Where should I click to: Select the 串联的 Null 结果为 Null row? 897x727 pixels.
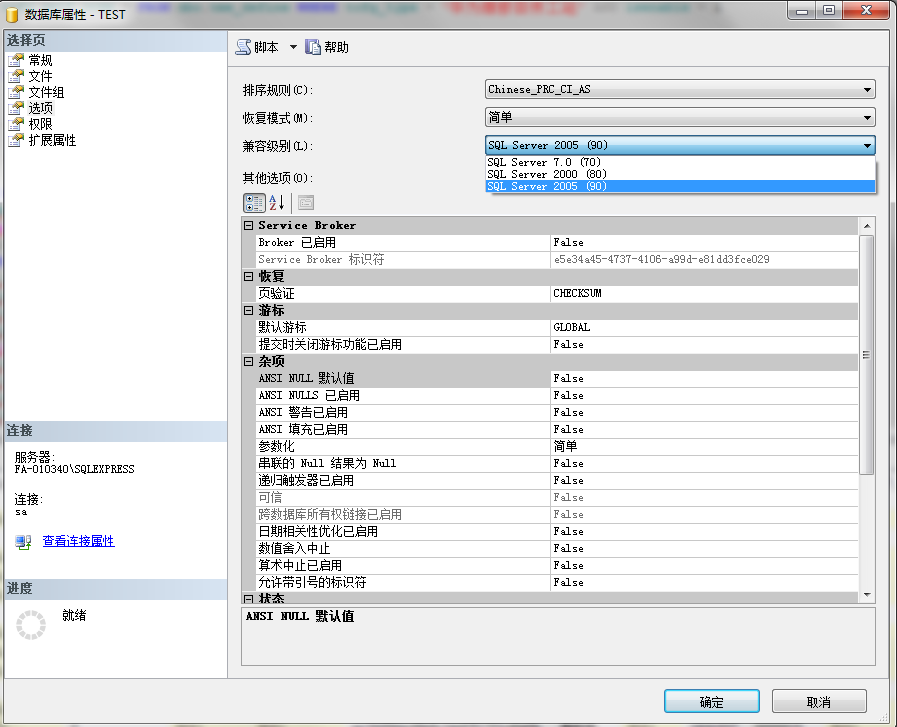(x=557, y=463)
